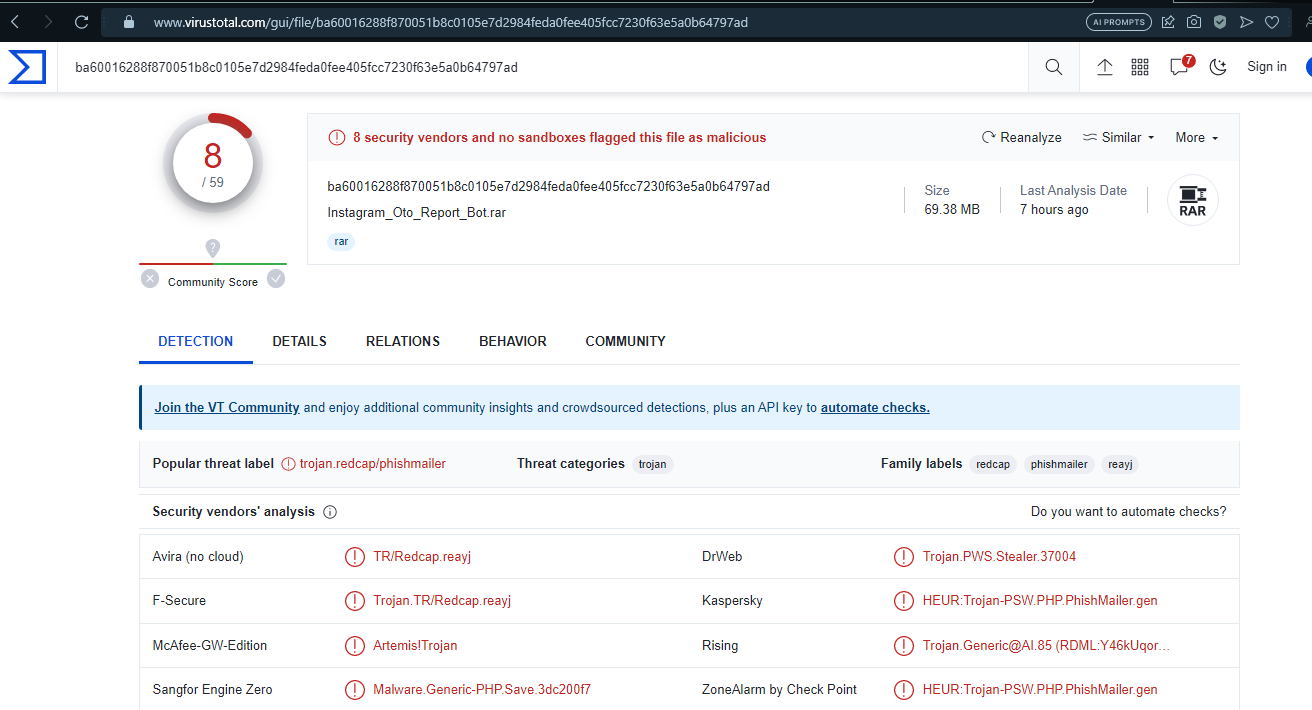Click the camera snapshot icon in address bar
This screenshot has height=710, width=1312.
(1194, 21)
